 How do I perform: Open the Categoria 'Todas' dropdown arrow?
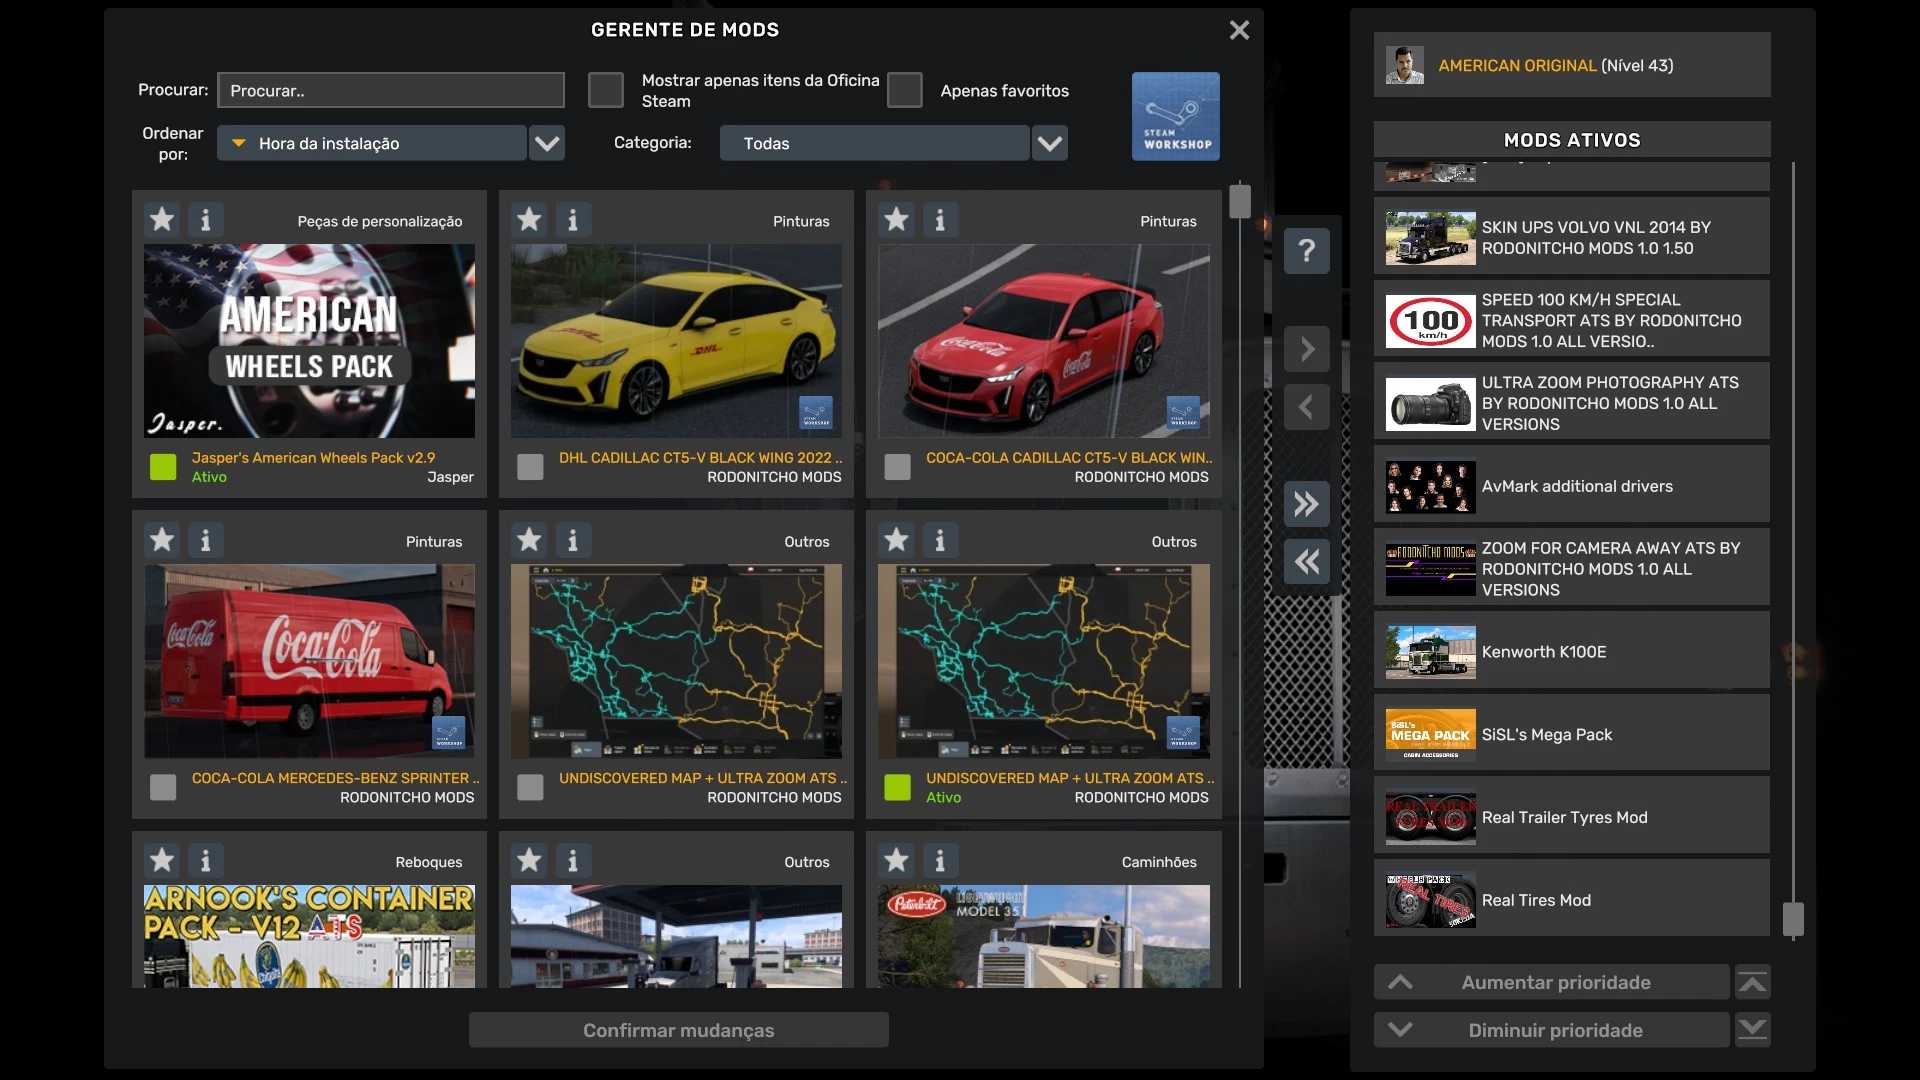[x=1049, y=143]
